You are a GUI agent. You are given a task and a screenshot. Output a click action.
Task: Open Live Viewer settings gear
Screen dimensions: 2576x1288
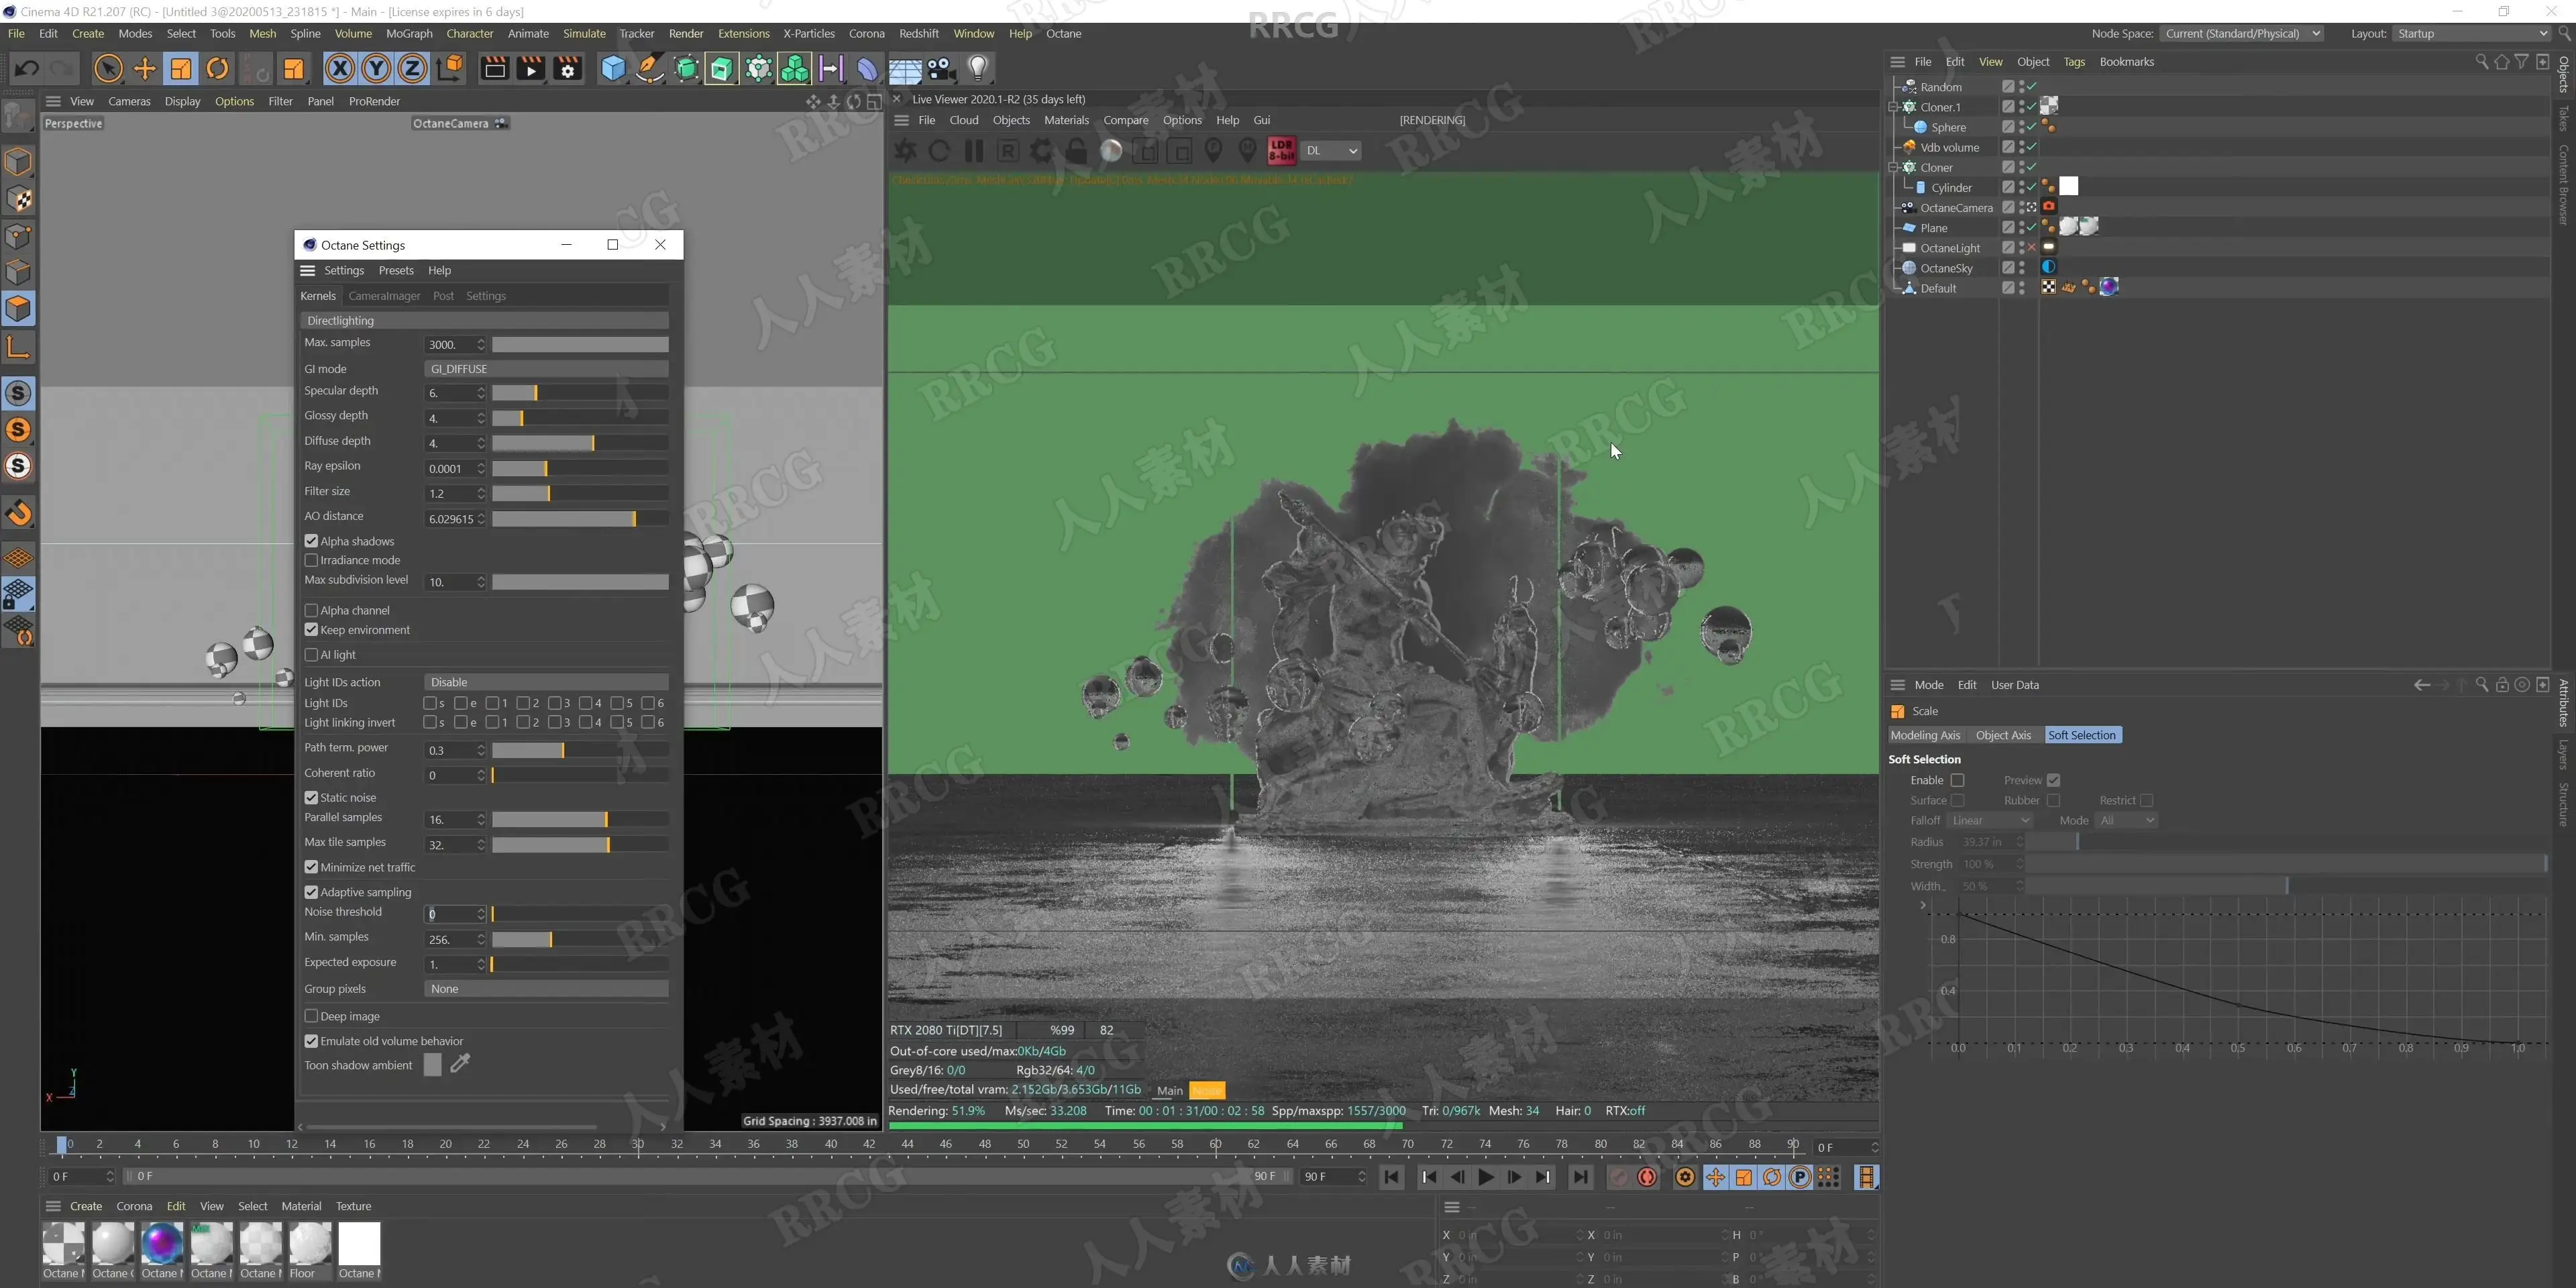coord(1042,151)
